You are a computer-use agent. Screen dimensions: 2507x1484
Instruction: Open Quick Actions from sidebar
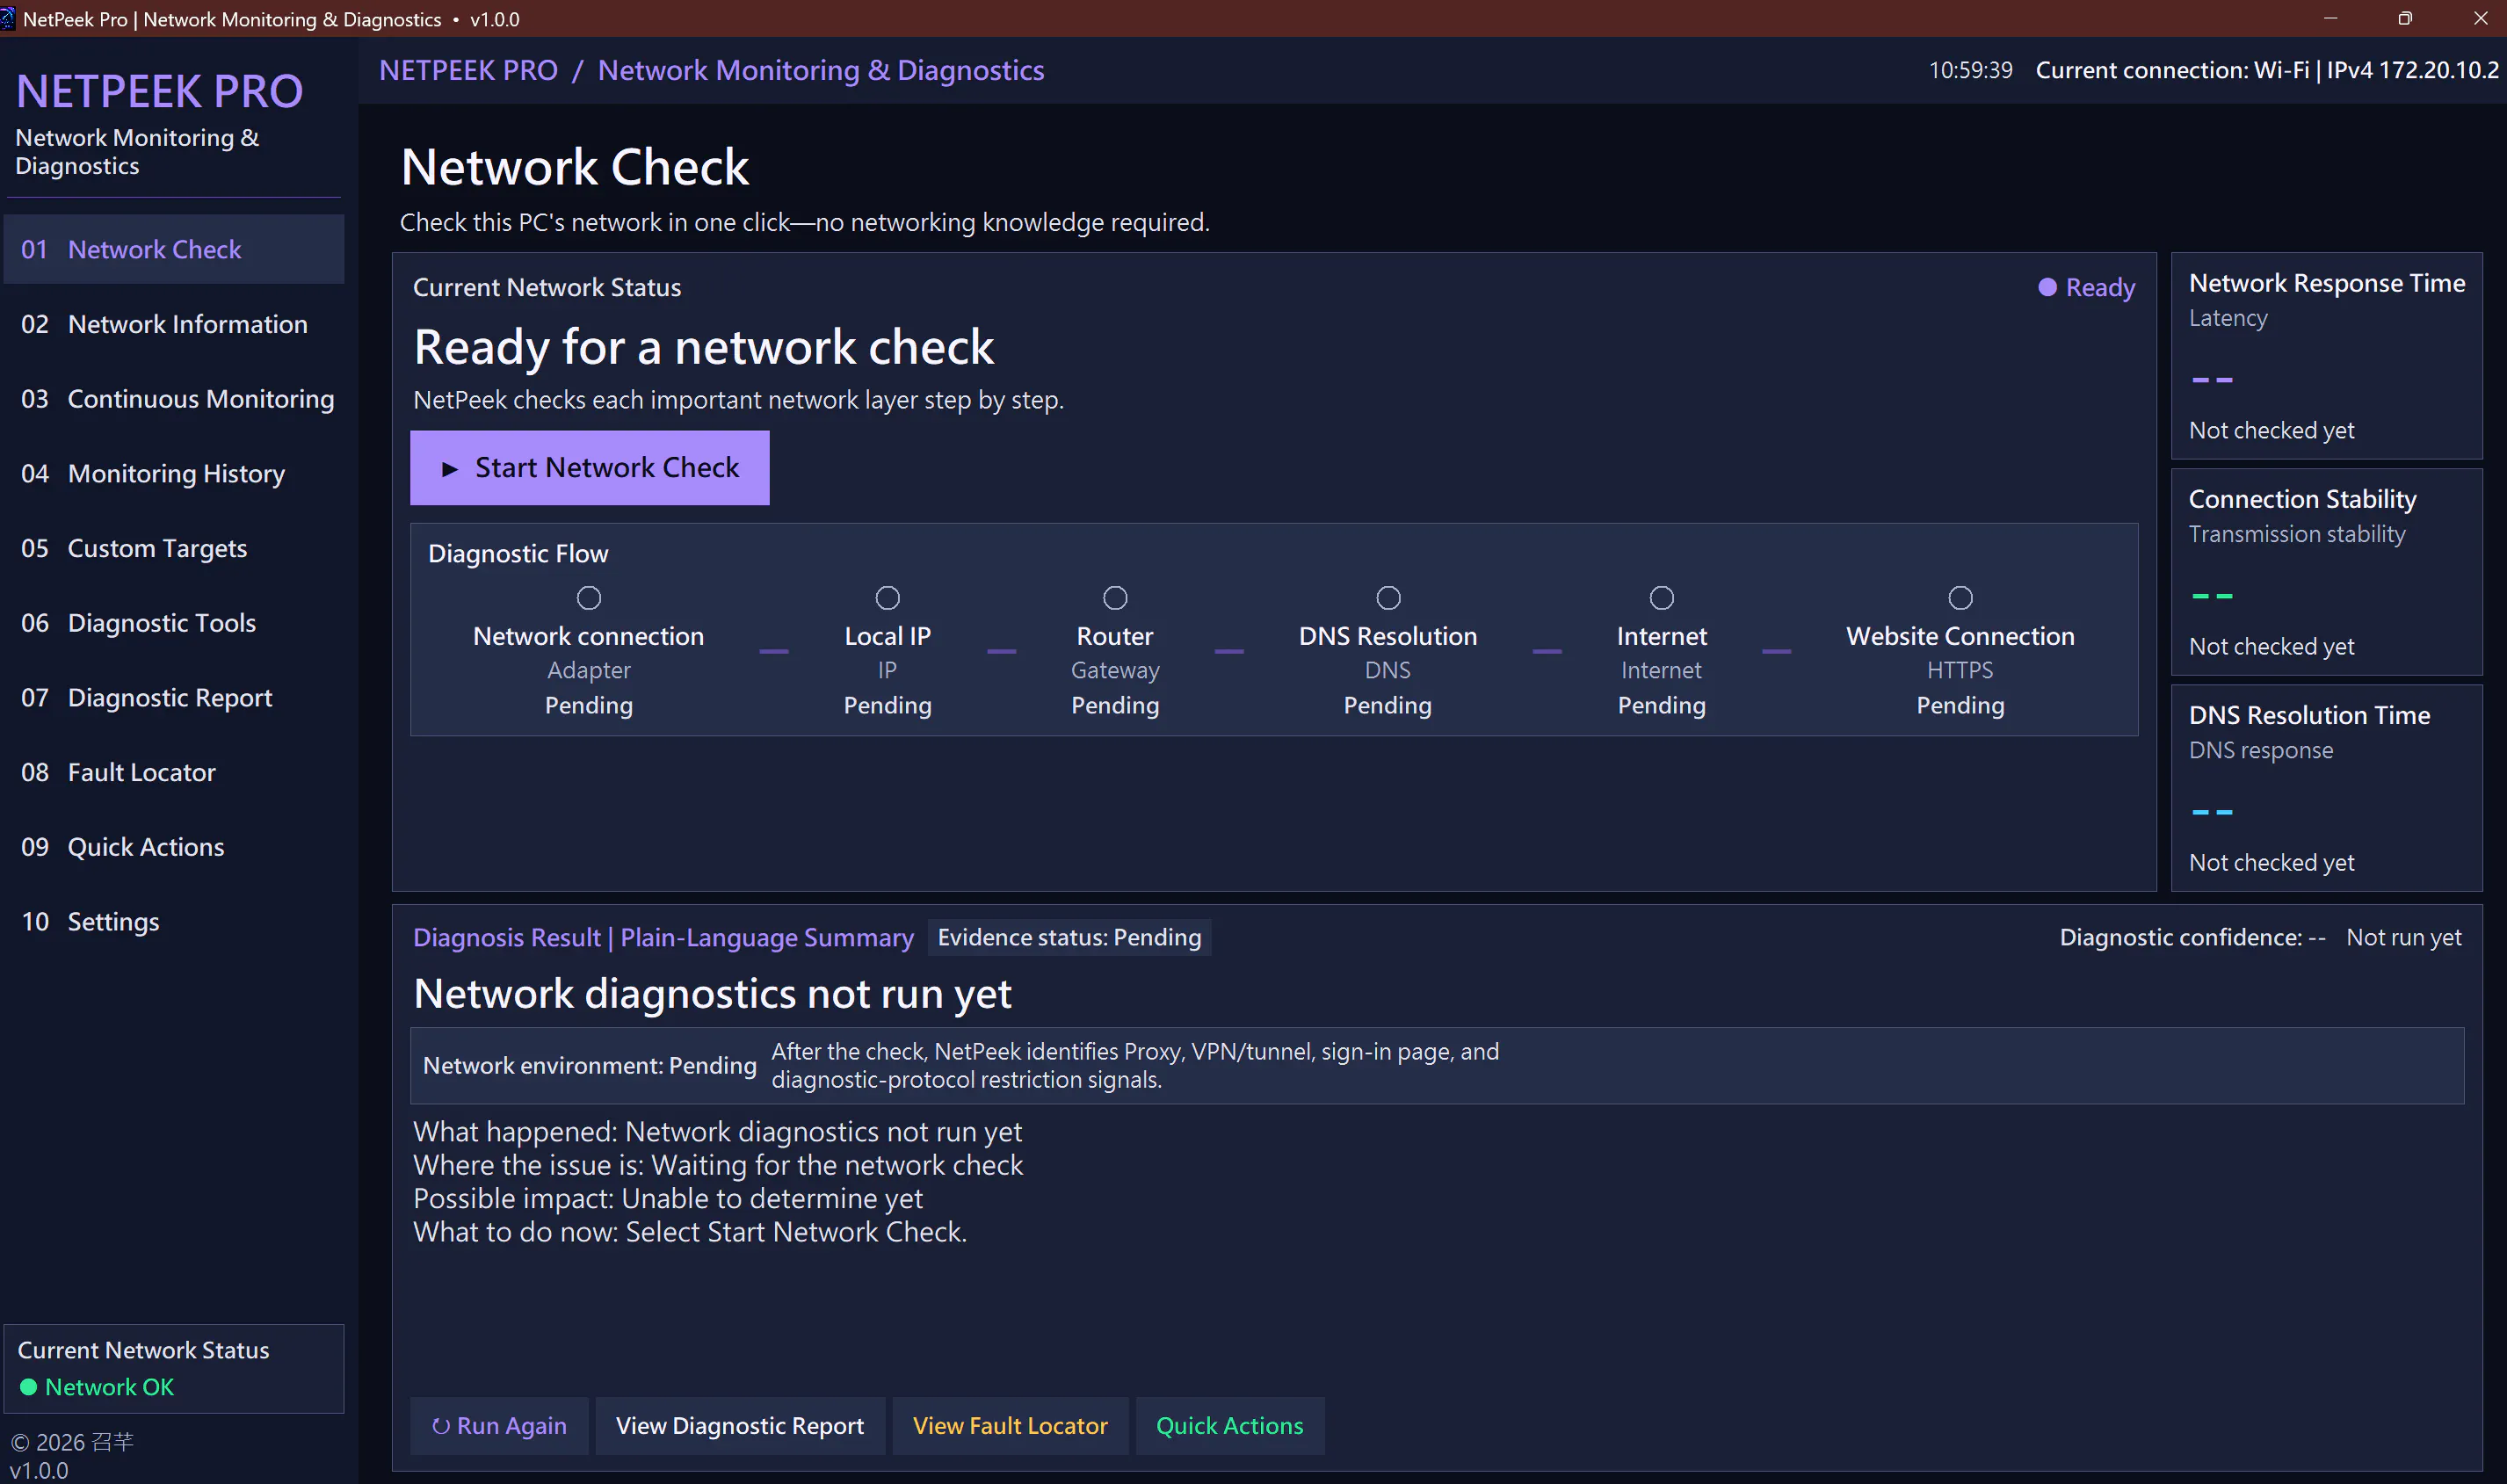pyautogui.click(x=174, y=846)
